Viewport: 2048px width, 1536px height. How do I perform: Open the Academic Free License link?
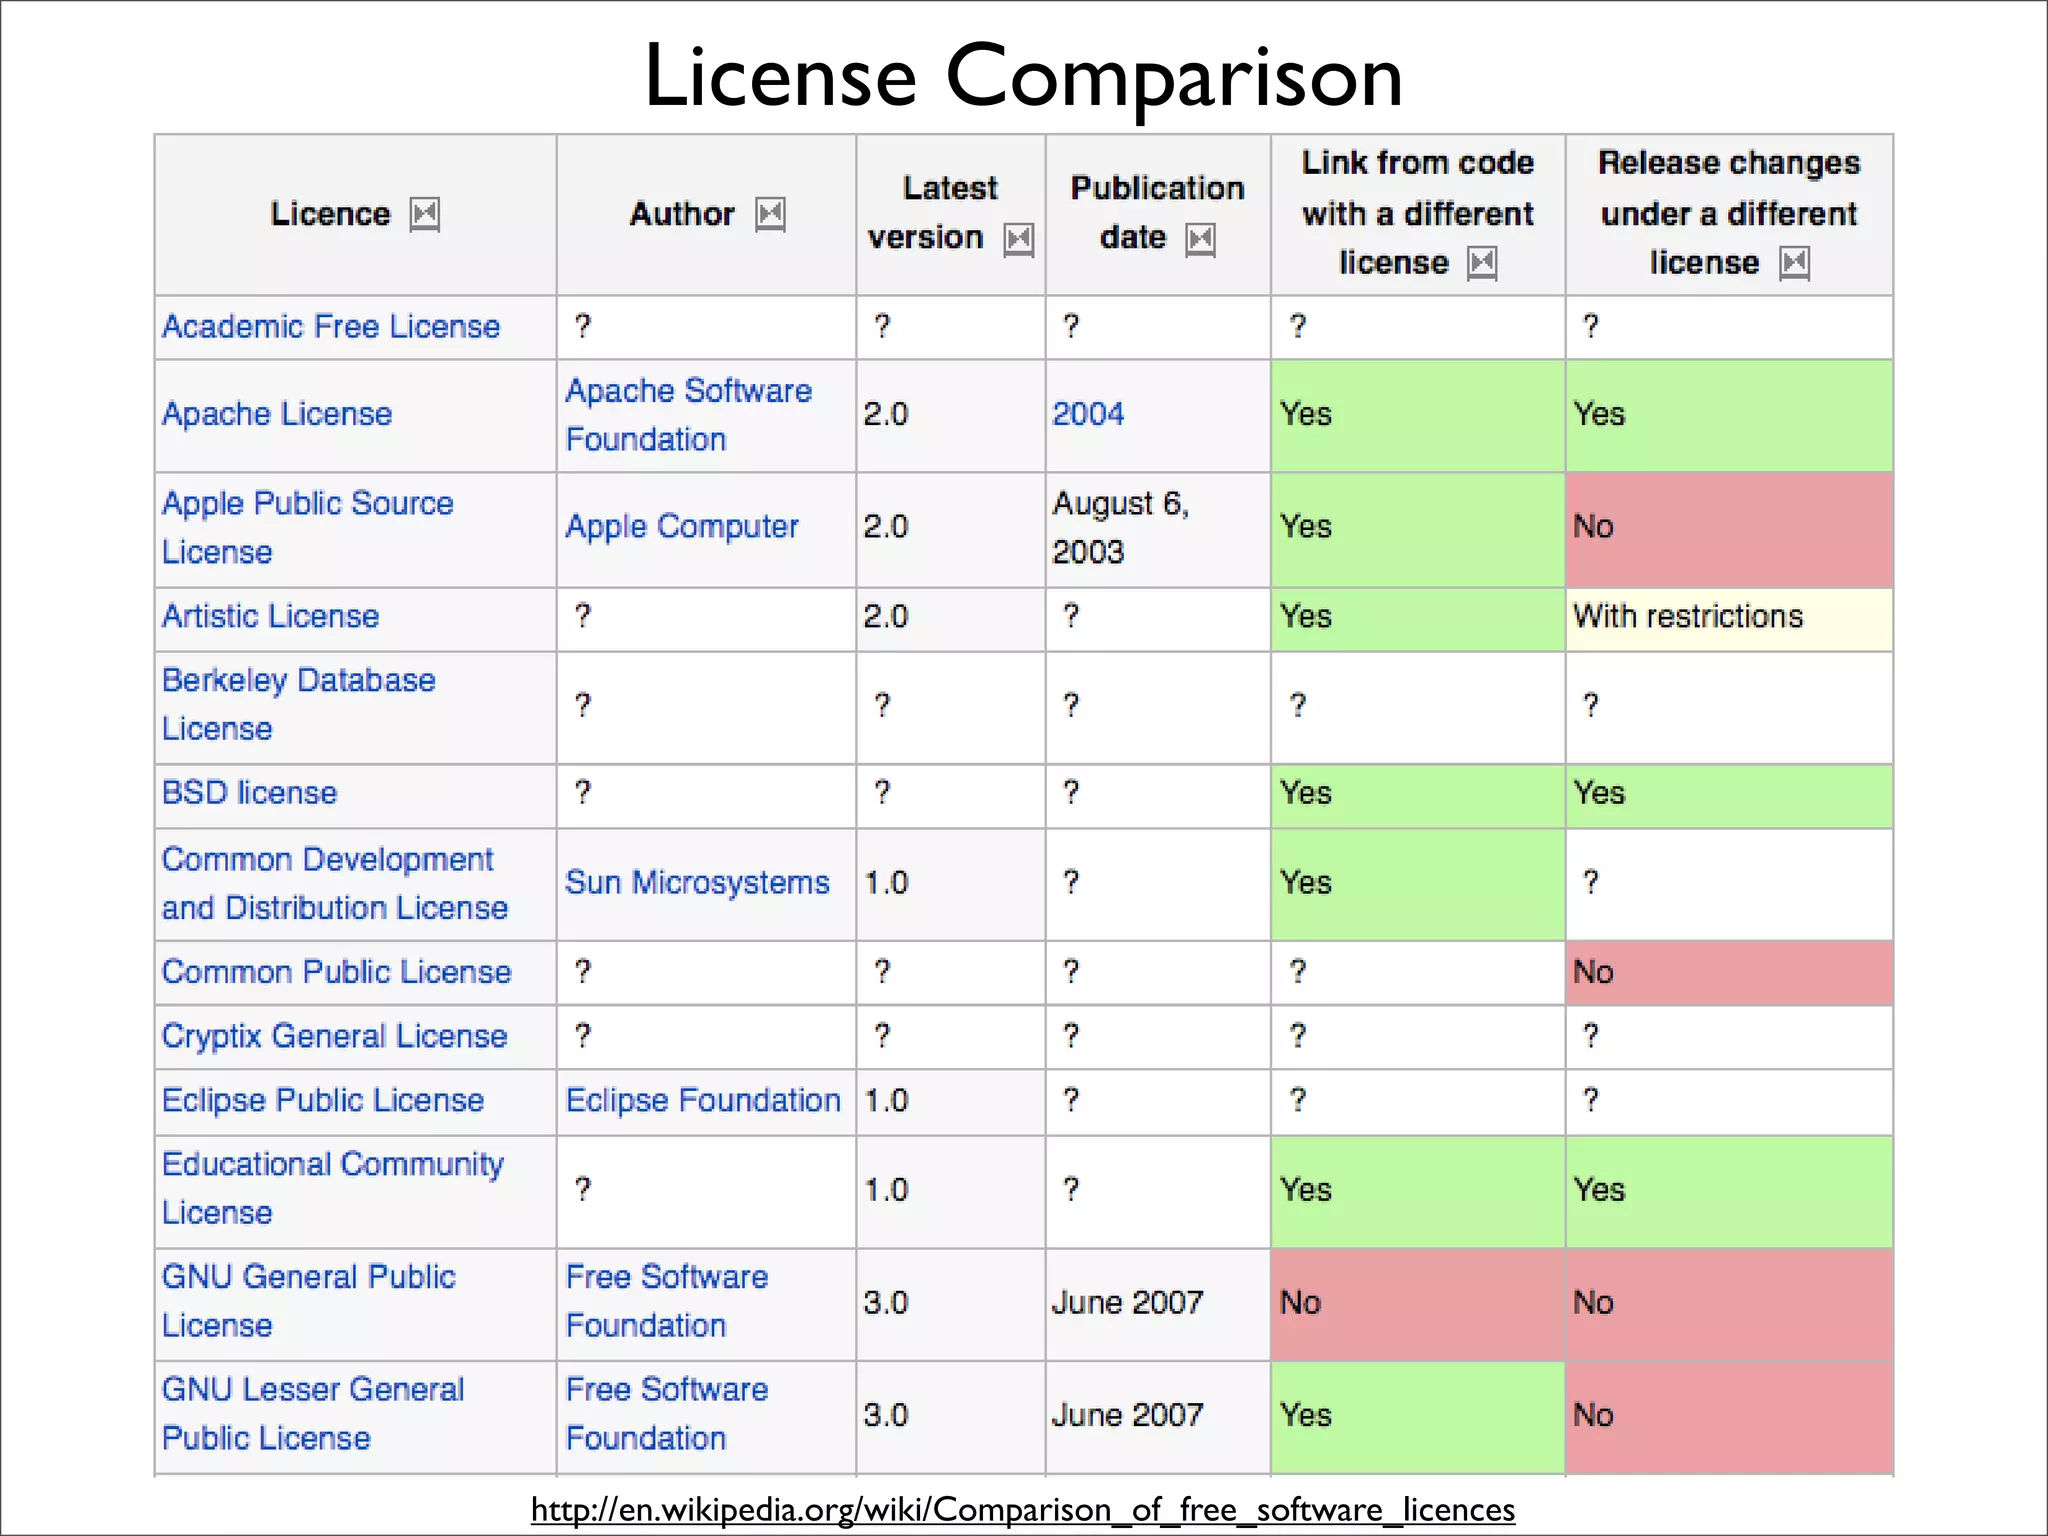pos(331,327)
